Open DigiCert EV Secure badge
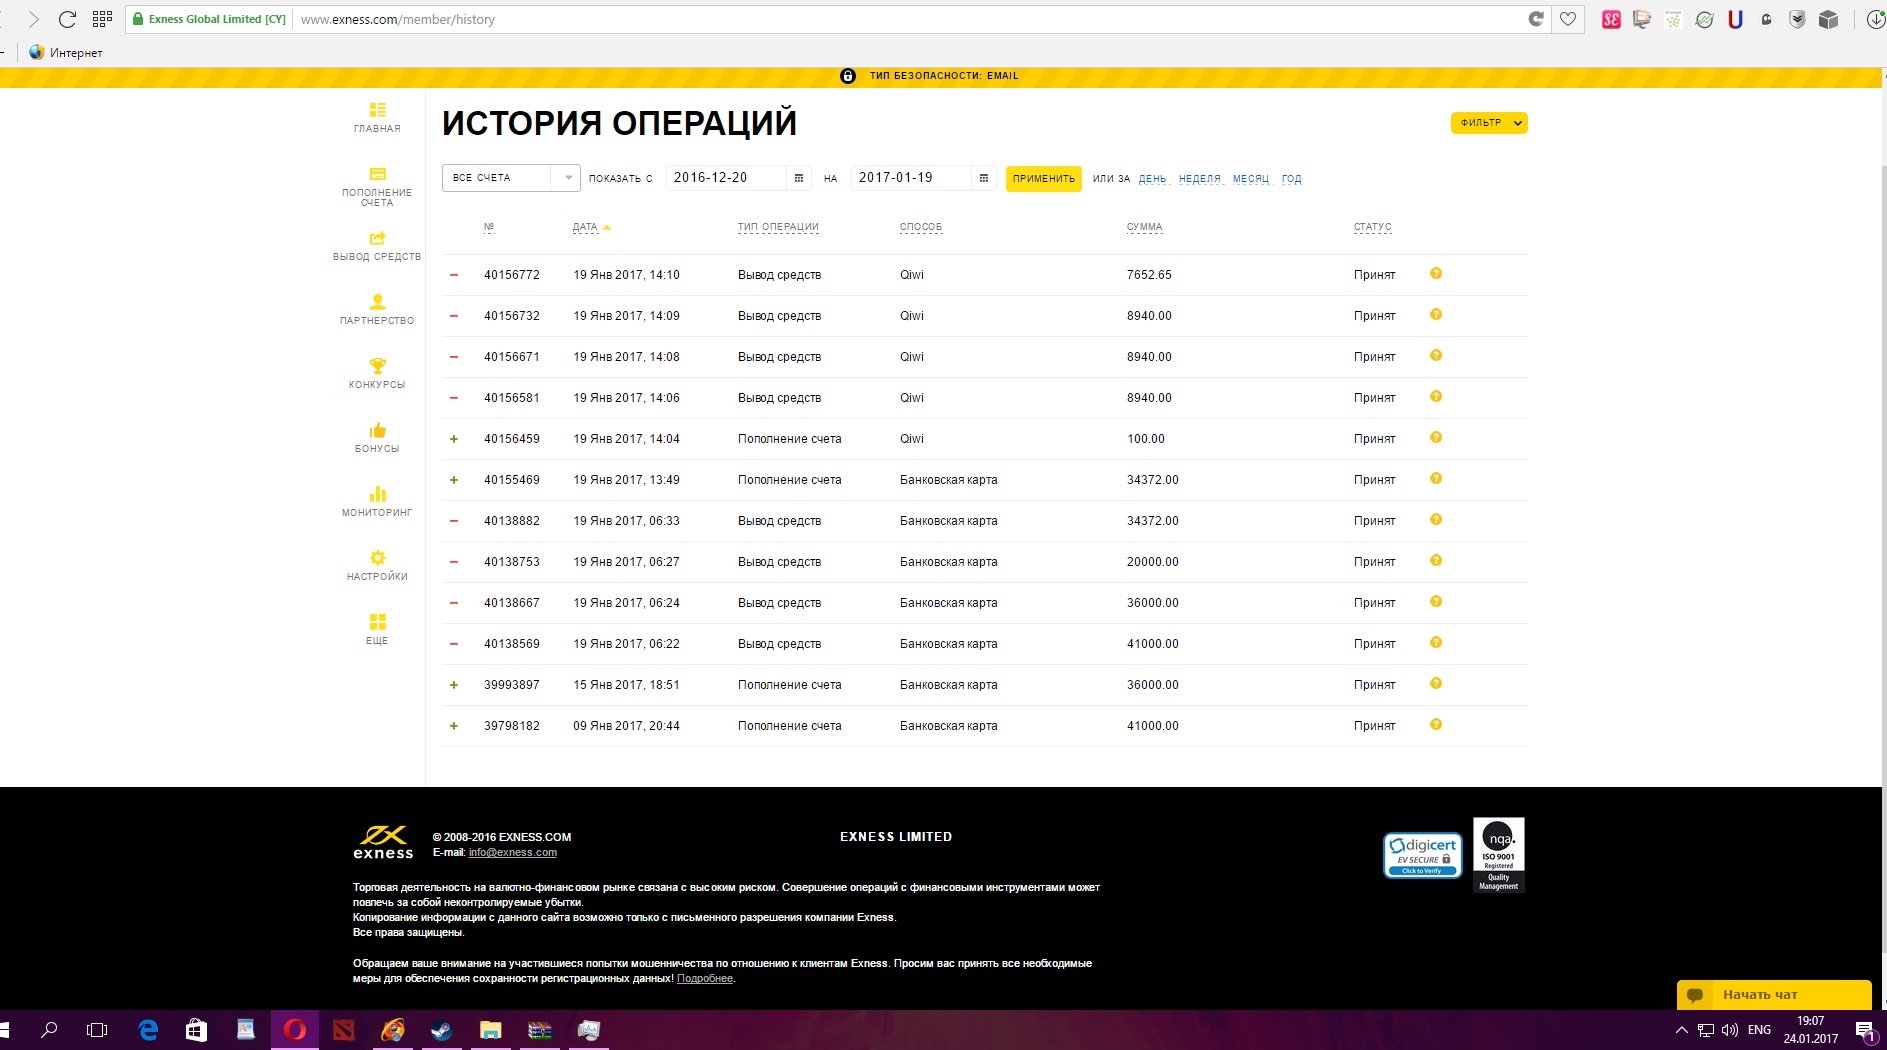Image resolution: width=1887 pixels, height=1050 pixels. point(1422,856)
